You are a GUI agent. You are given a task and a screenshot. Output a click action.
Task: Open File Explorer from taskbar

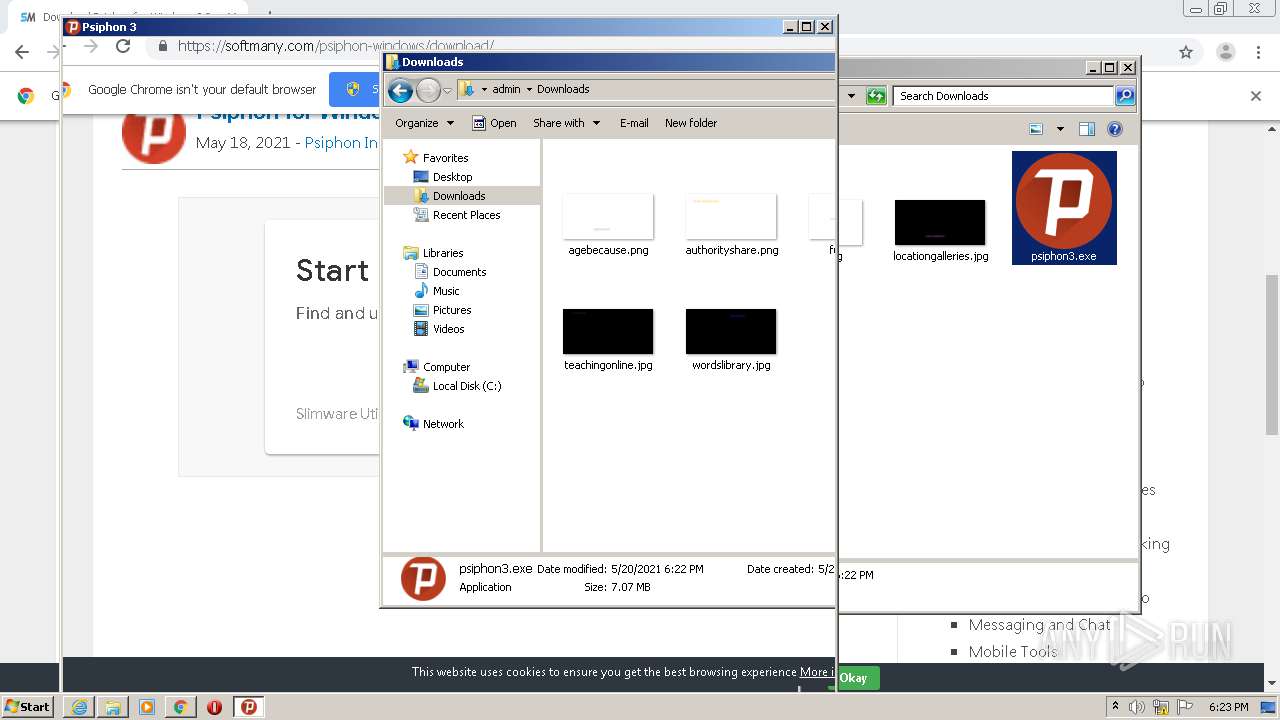112,707
